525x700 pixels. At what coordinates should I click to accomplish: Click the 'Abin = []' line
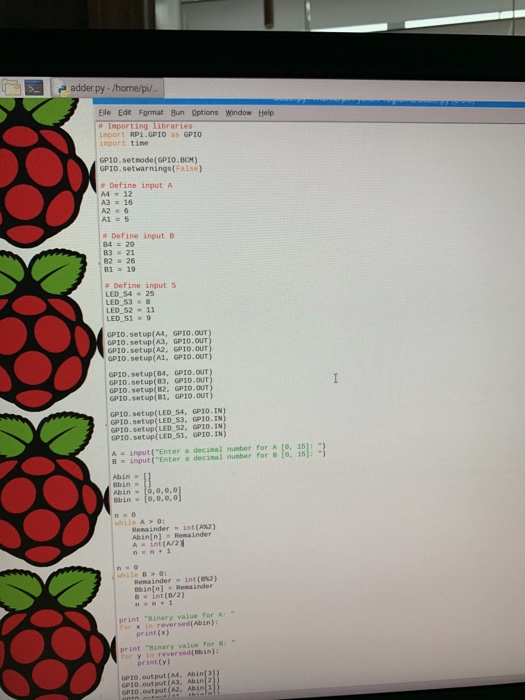click(x=132, y=476)
